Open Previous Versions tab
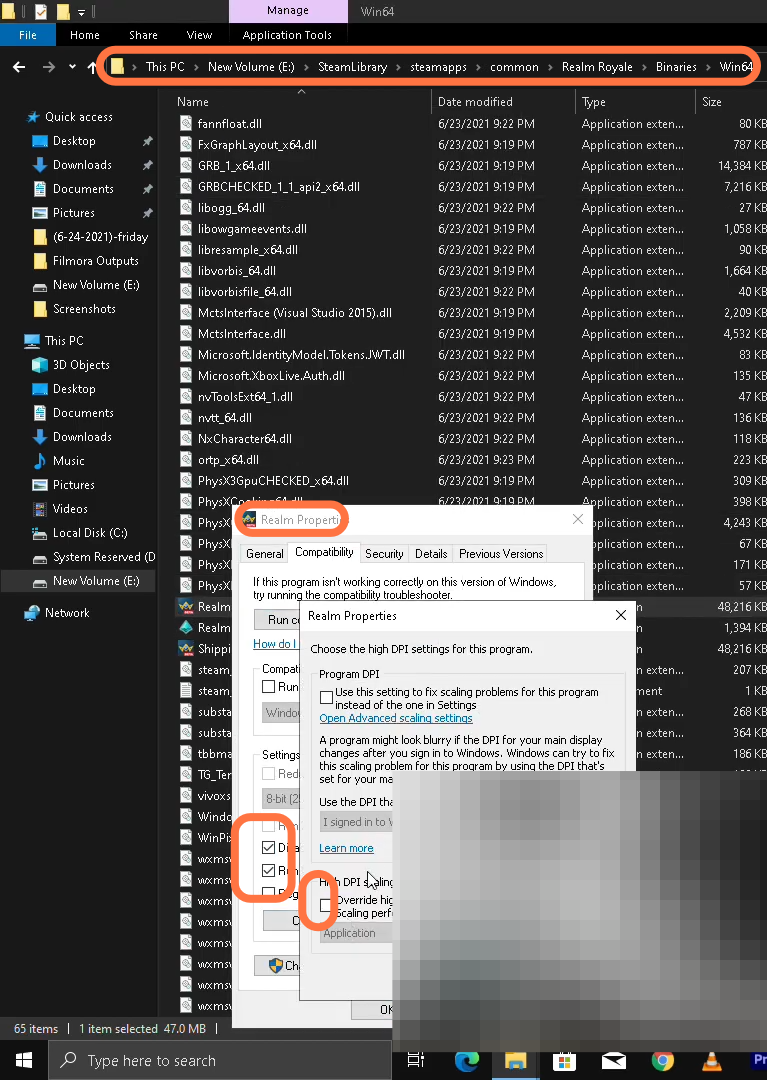The image size is (767, 1080). point(501,554)
